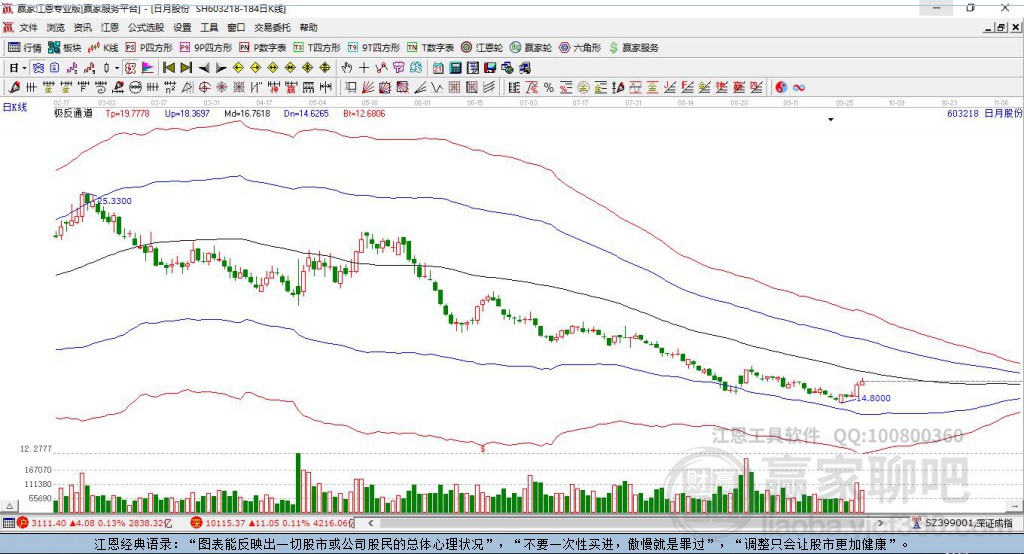Open the 交易委托 menu
Image resolution: width=1024 pixels, height=554 pixels.
(272, 27)
